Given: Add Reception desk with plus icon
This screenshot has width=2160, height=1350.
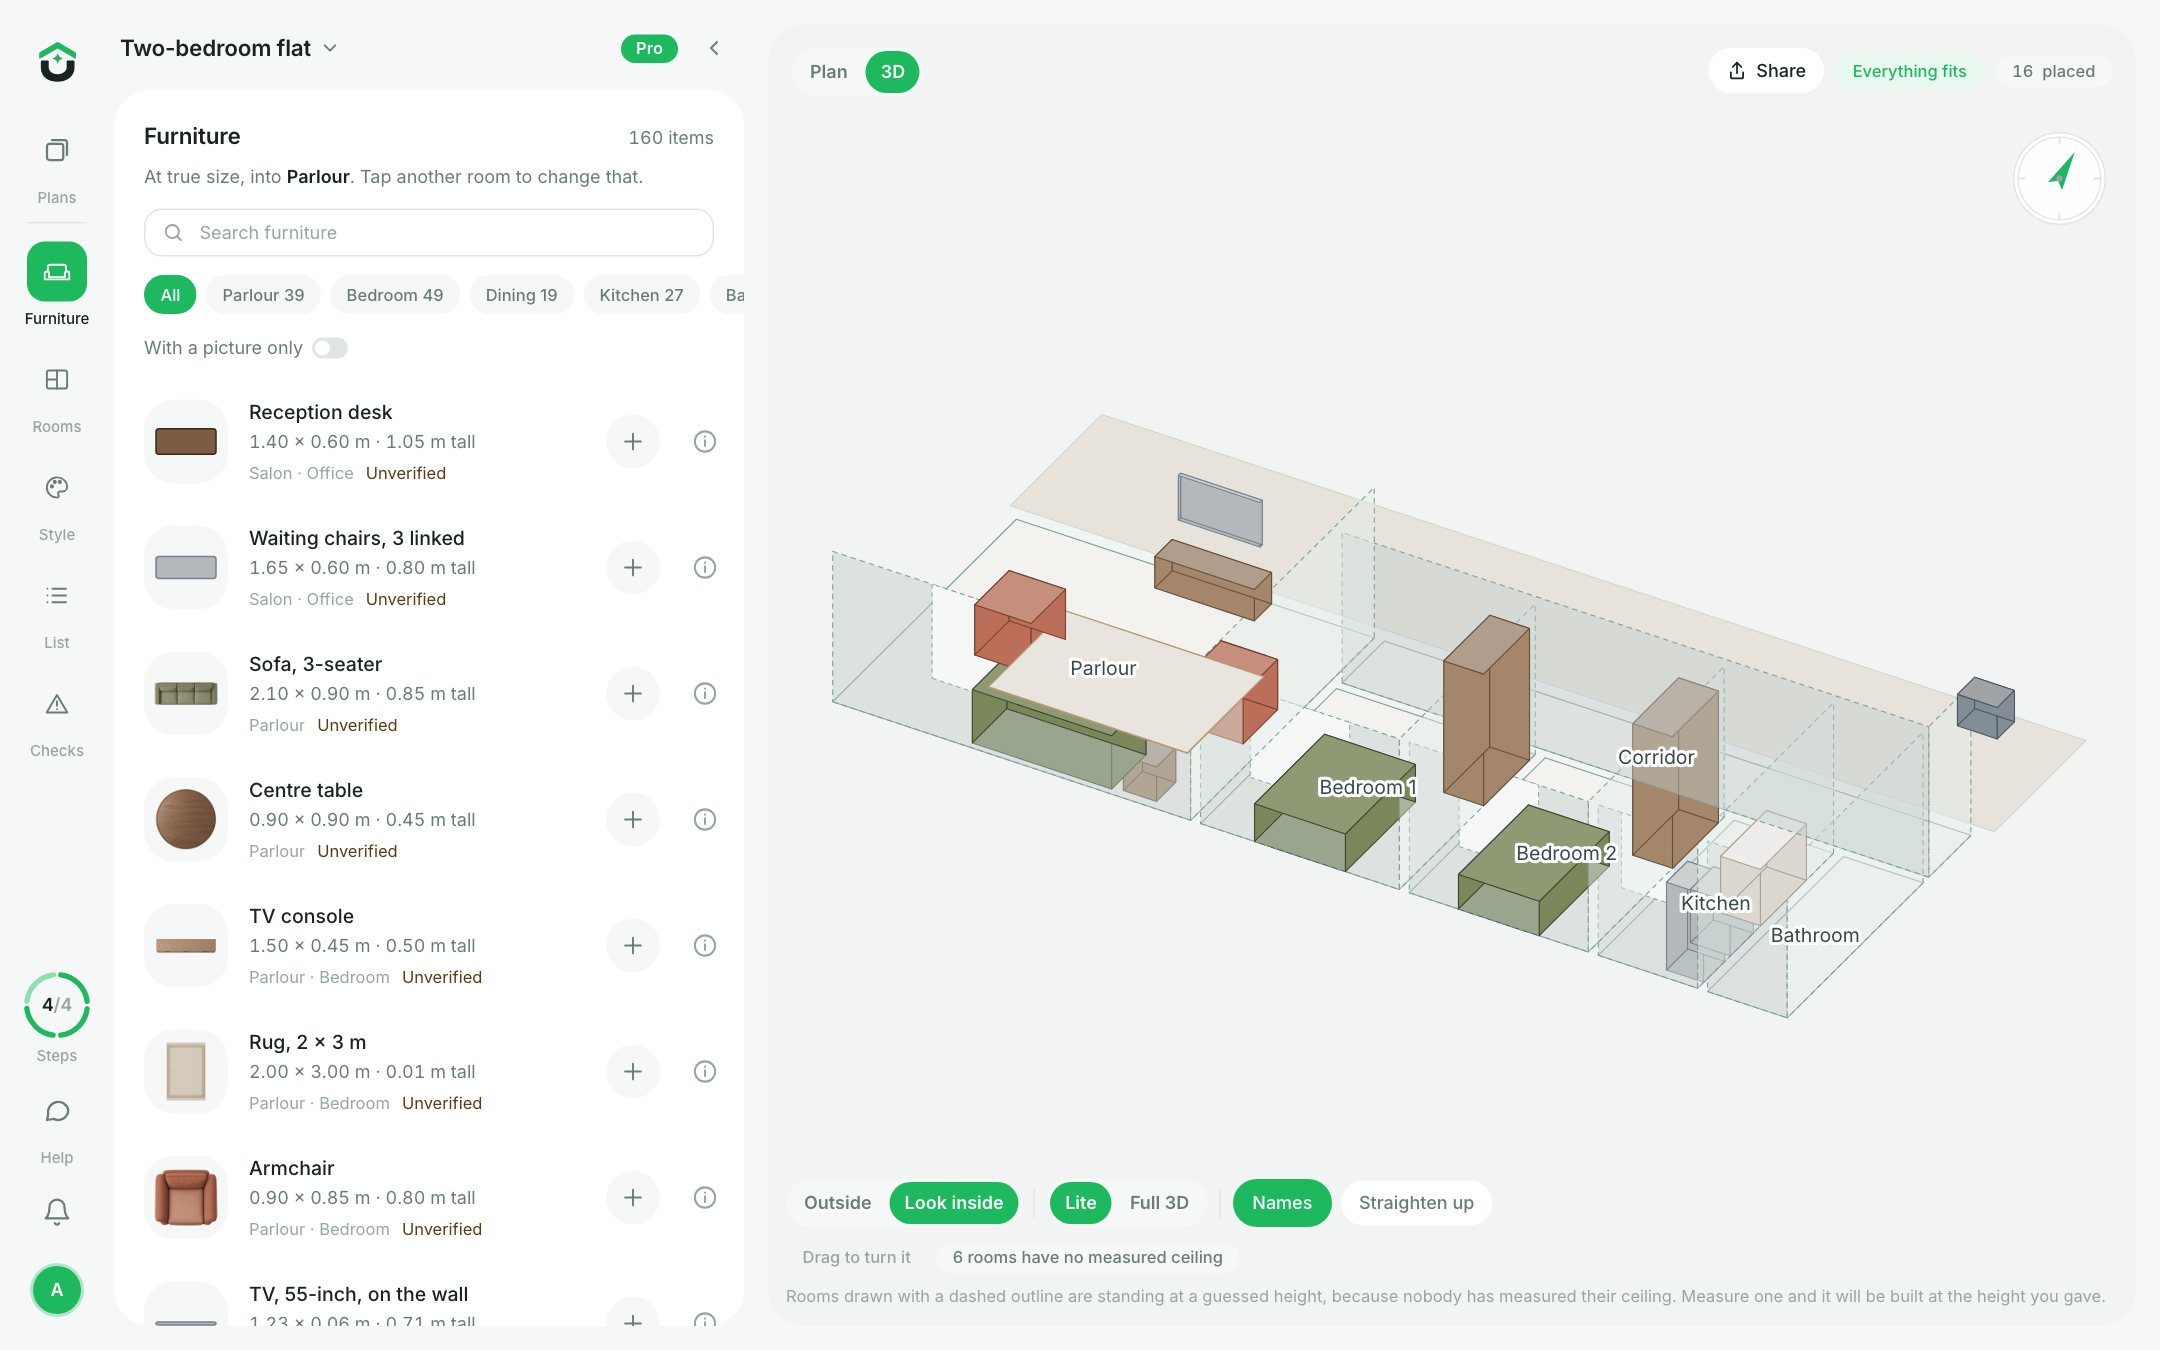Looking at the screenshot, I should click(x=633, y=441).
